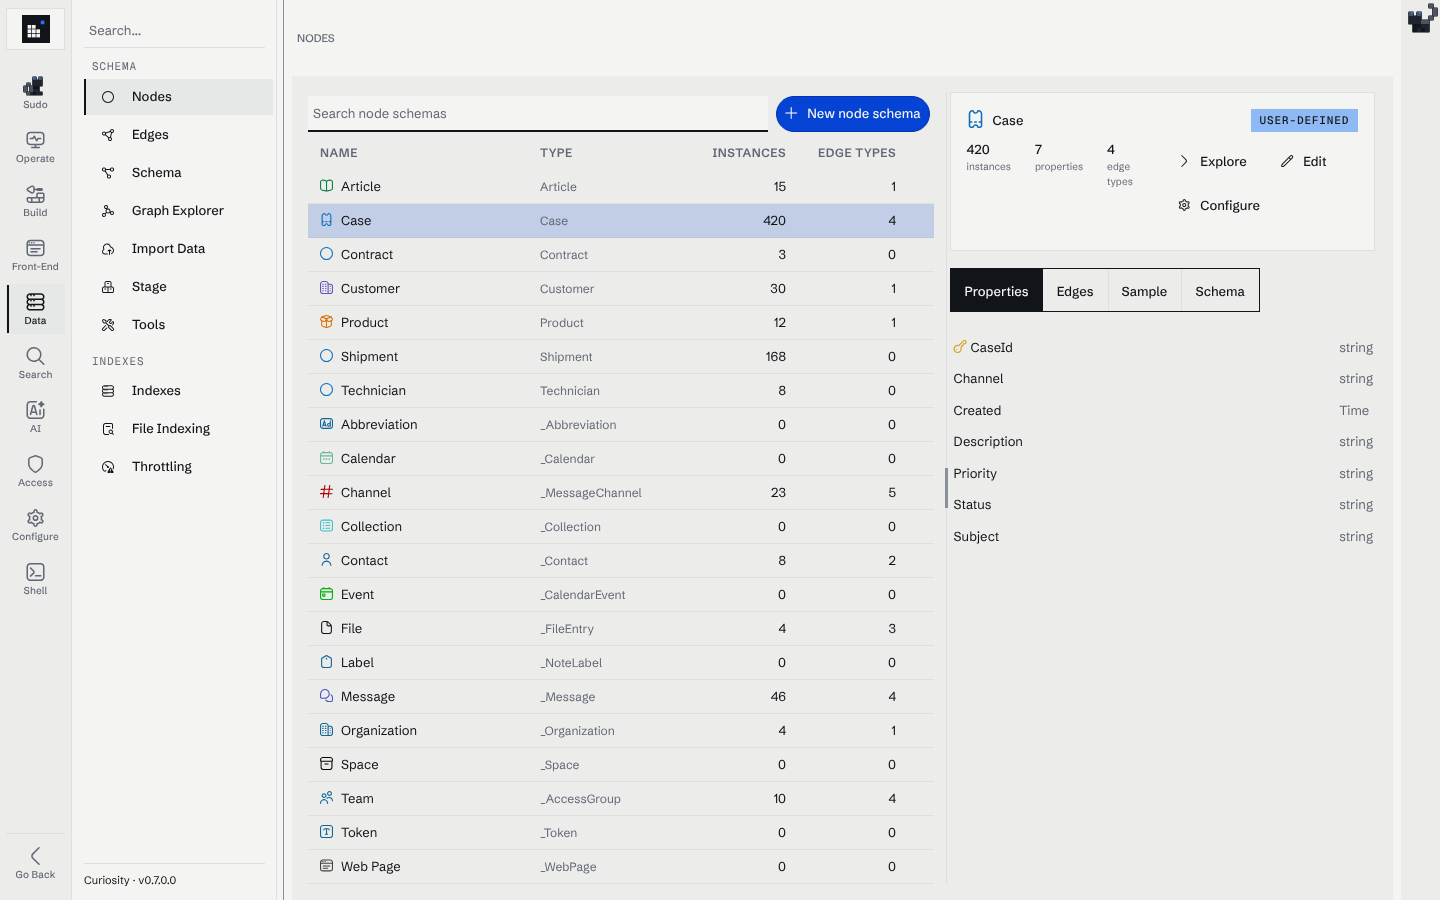Open the Configure gear in left rail
1440x900 pixels.
point(35,518)
